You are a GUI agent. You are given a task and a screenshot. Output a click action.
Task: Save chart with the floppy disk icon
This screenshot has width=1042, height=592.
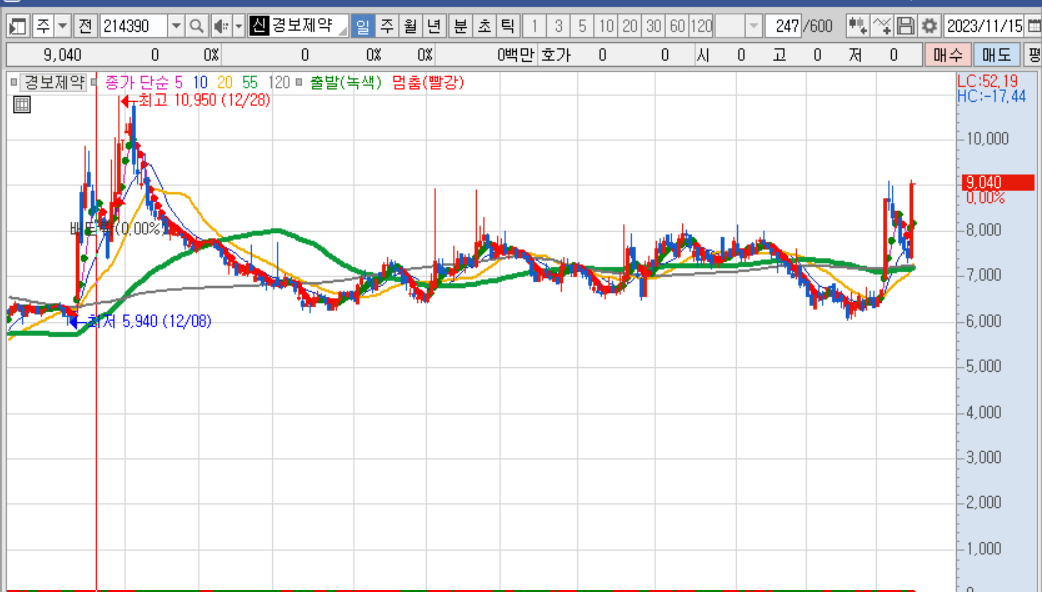905,27
